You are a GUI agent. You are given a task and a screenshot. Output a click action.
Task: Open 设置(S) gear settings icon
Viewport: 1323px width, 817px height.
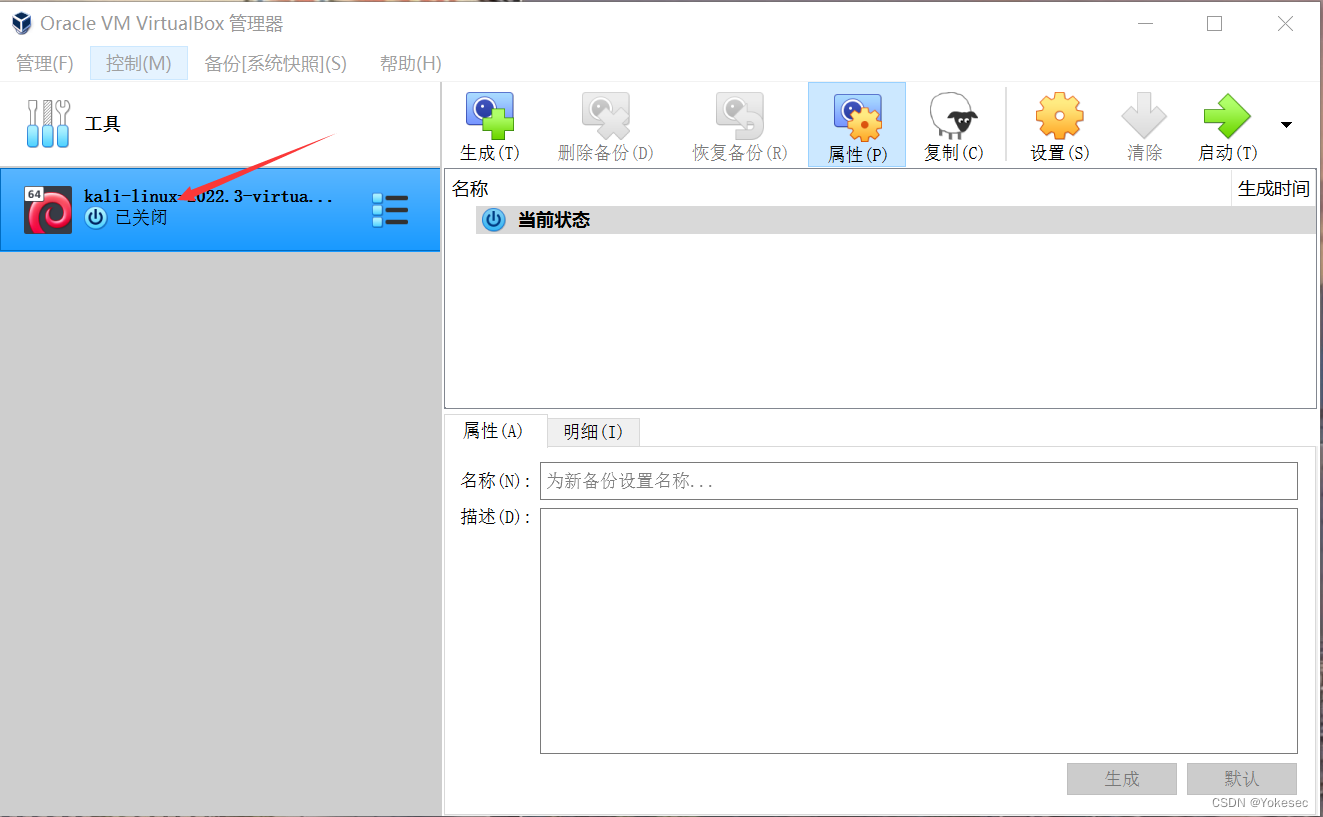coord(1059,116)
